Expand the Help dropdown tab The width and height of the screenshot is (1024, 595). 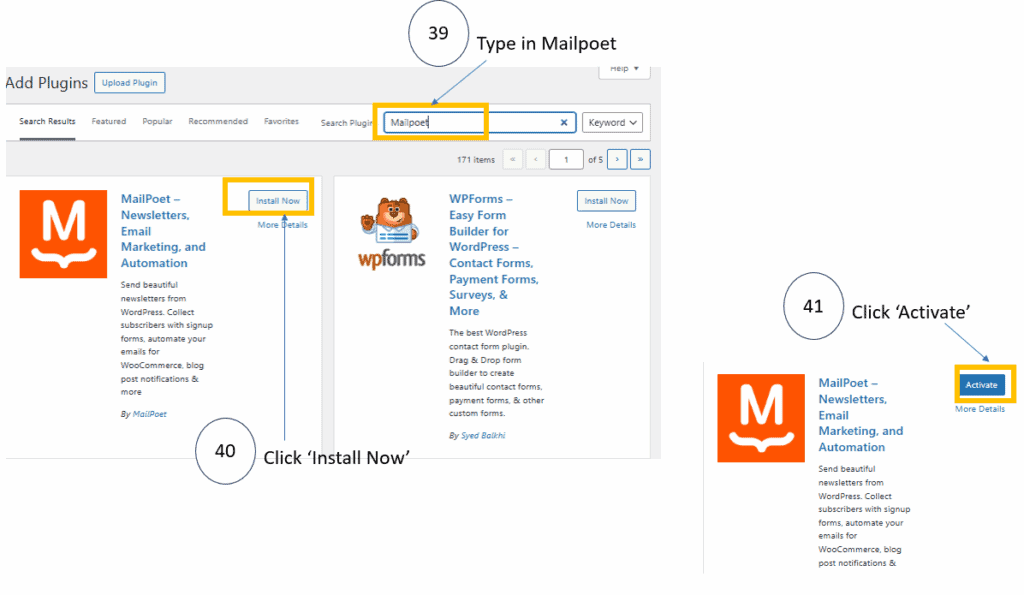click(624, 69)
